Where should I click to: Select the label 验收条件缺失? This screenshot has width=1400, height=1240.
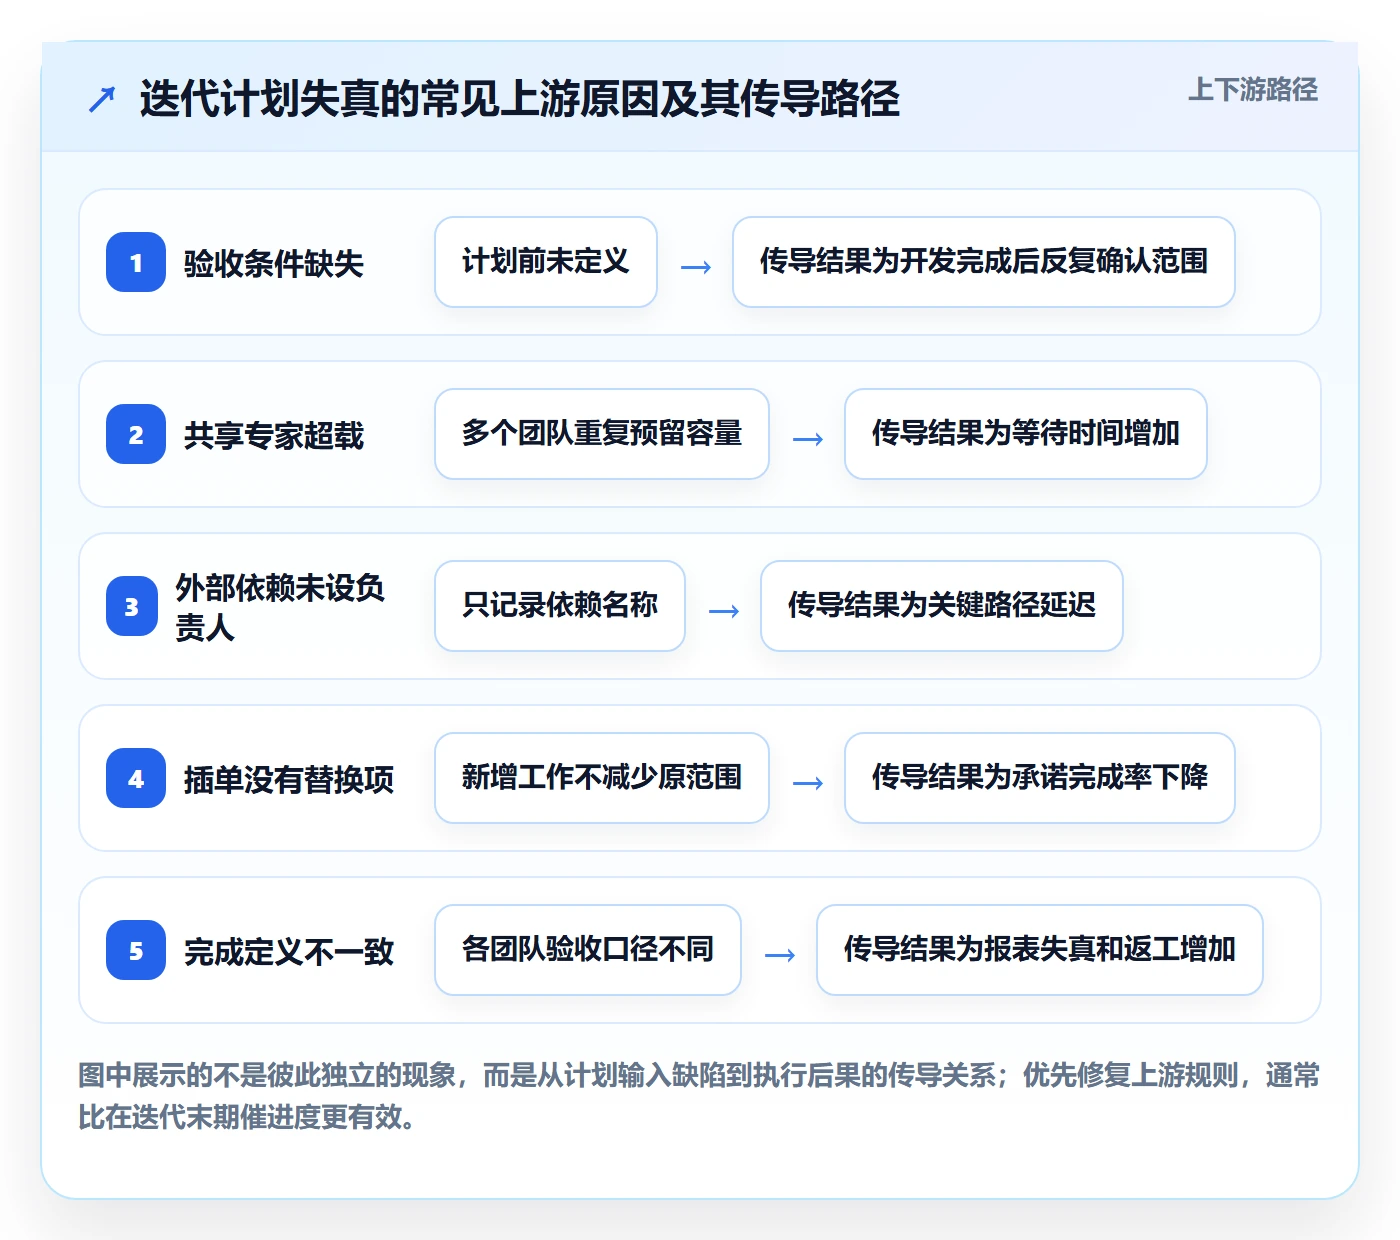273,264
